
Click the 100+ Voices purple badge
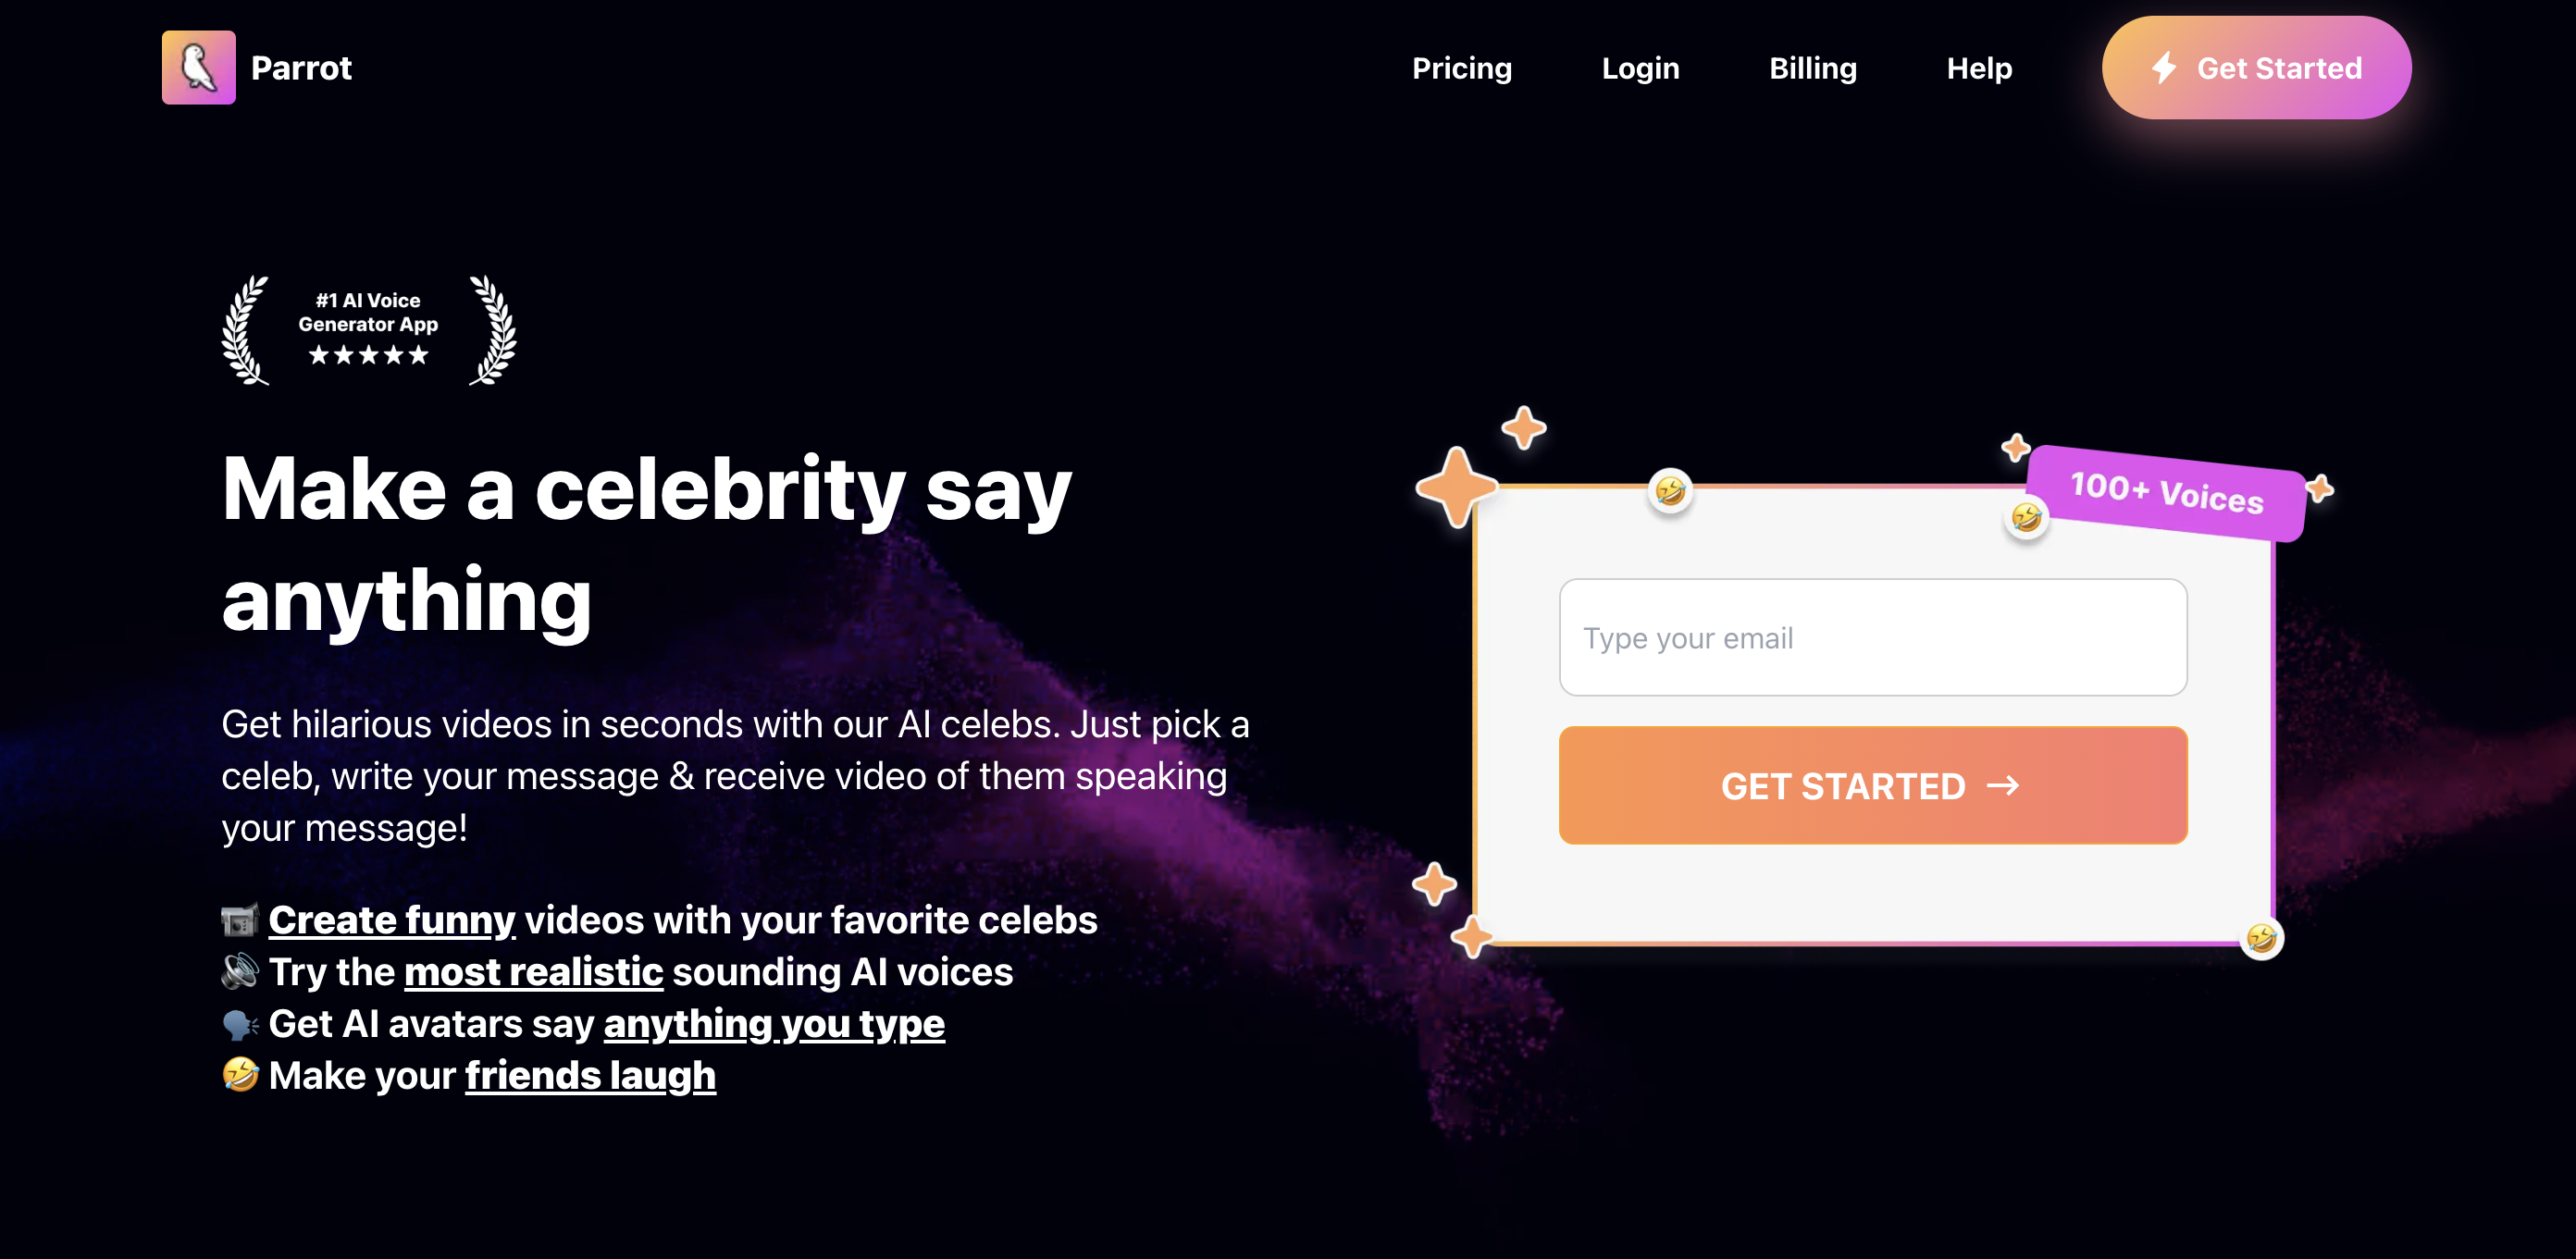click(x=2166, y=493)
